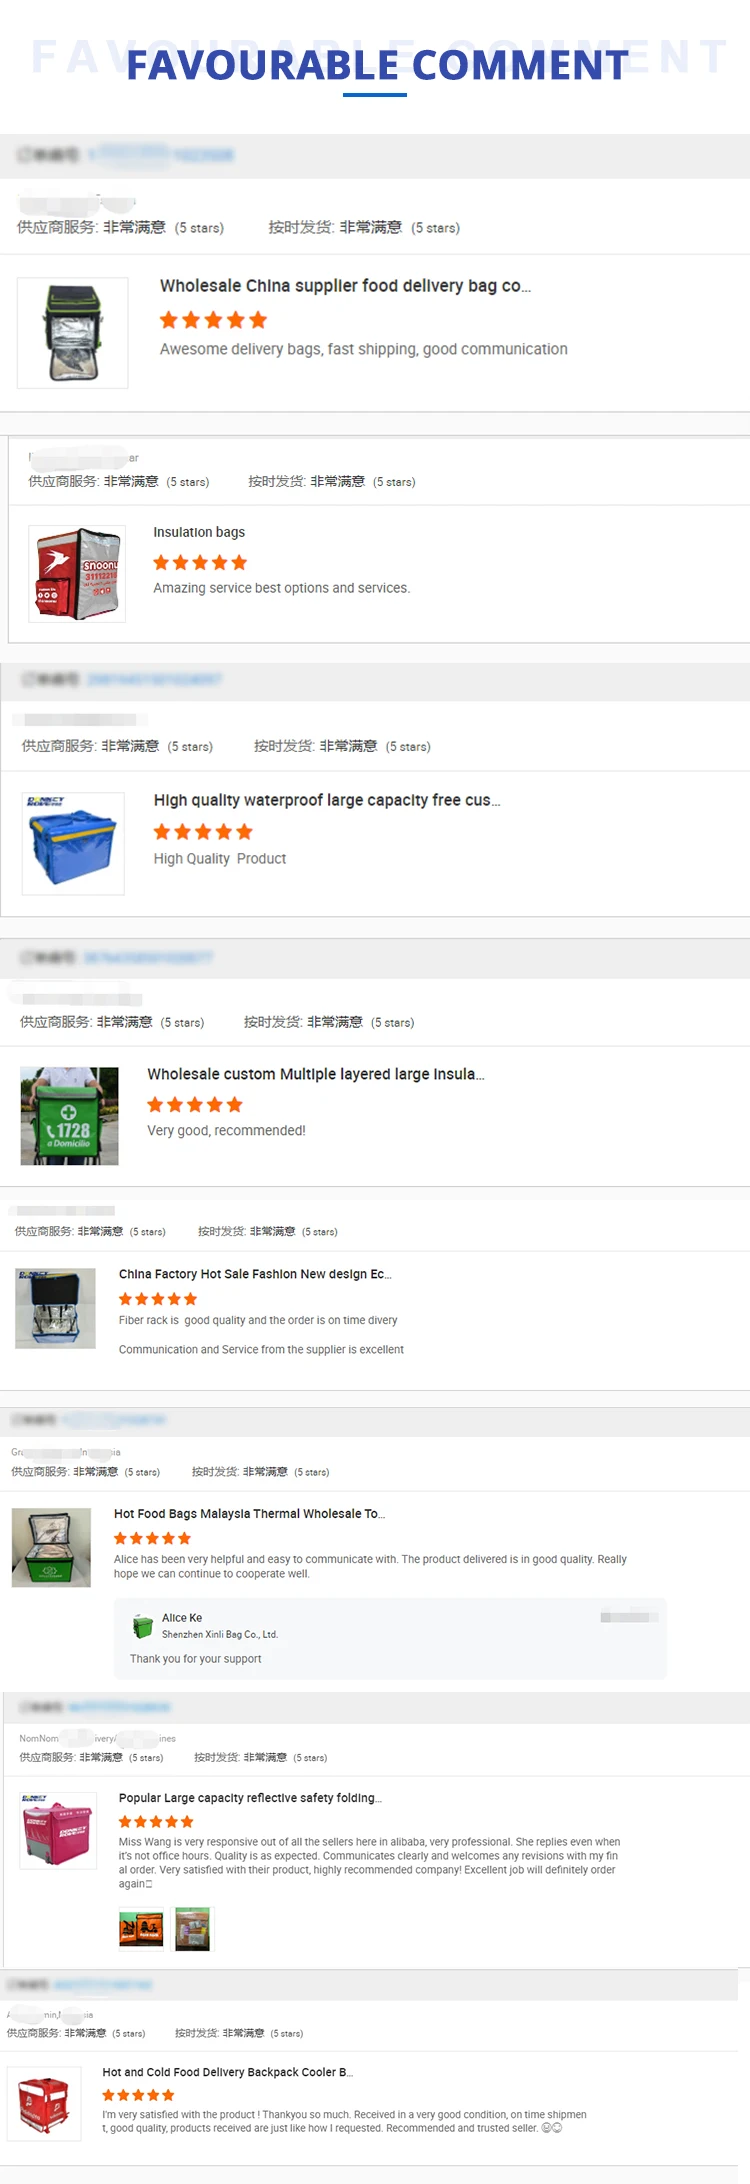Open the pink reflective folding bag thumbnail
750x2184 pixels.
58,1830
